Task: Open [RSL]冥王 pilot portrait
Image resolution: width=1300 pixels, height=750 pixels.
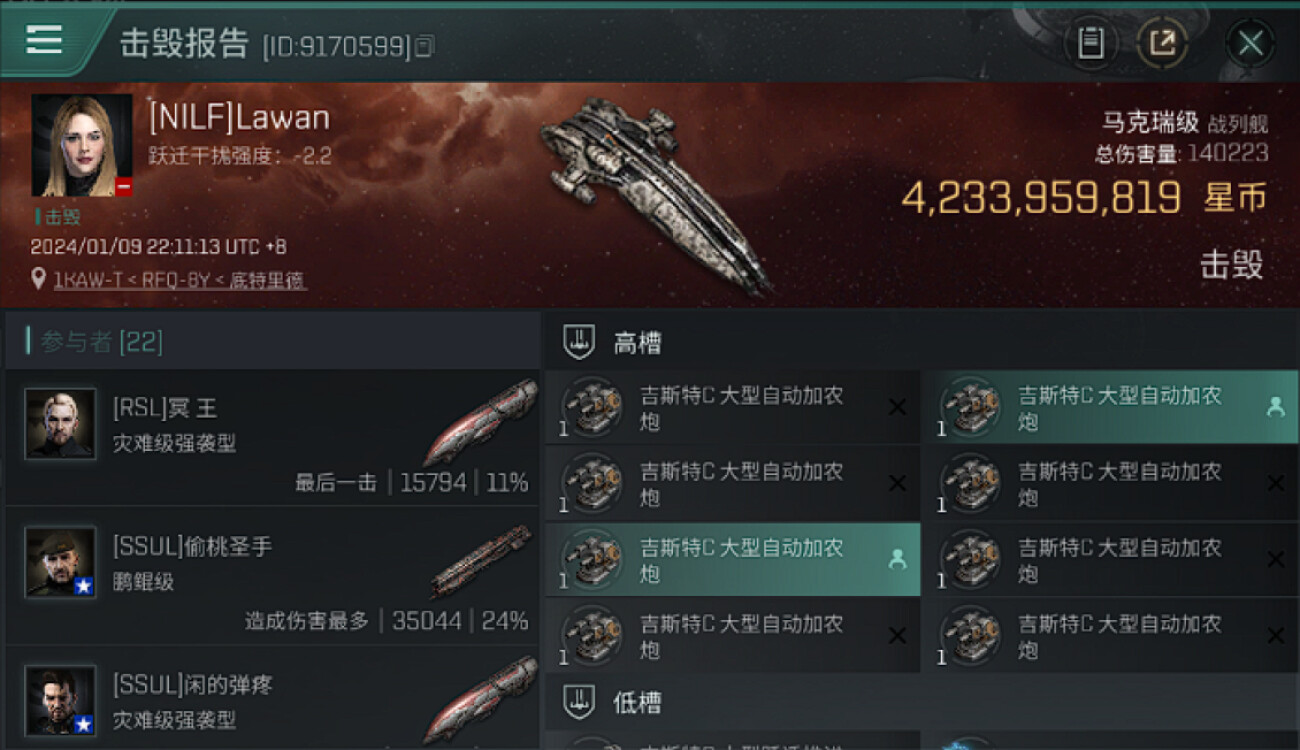Action: (x=60, y=424)
